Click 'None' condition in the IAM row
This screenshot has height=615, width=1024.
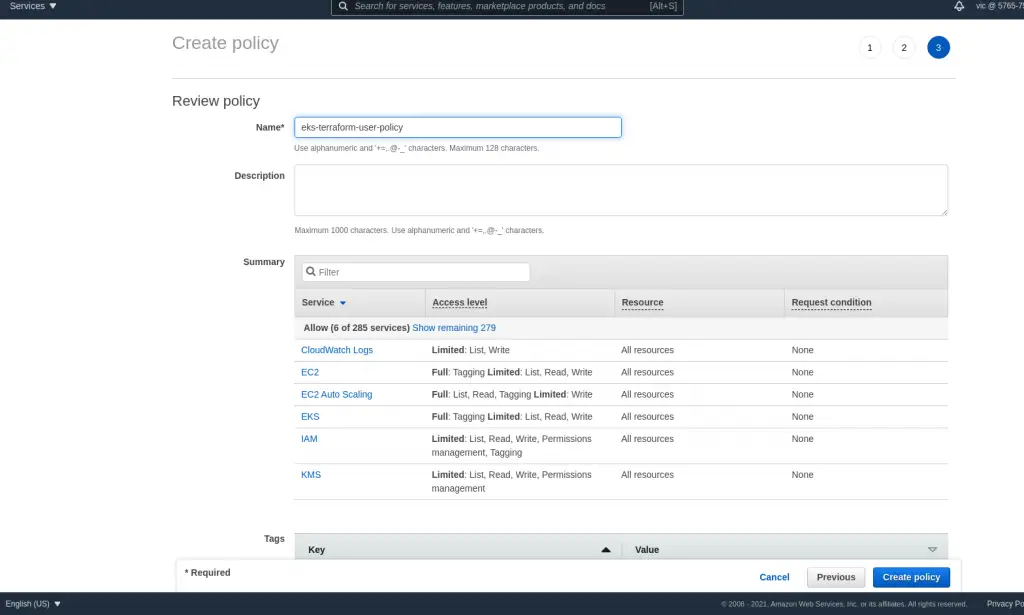(802, 439)
